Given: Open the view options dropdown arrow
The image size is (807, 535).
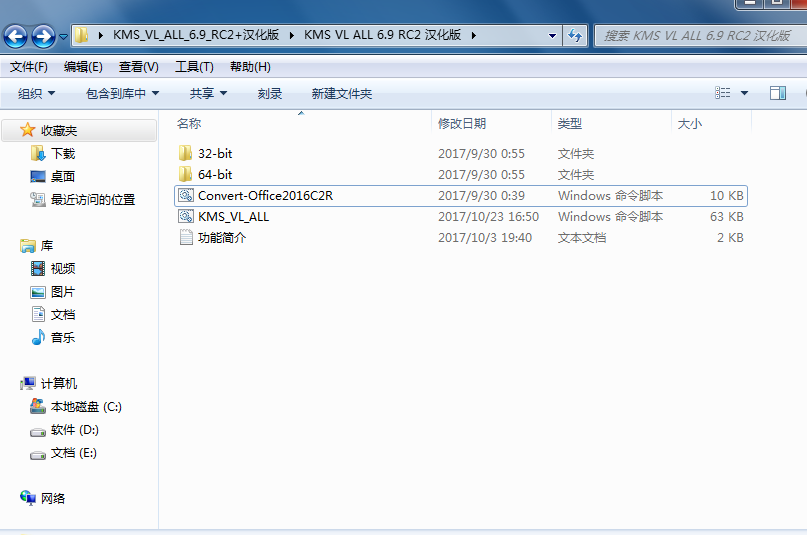Looking at the screenshot, I should pos(744,93).
